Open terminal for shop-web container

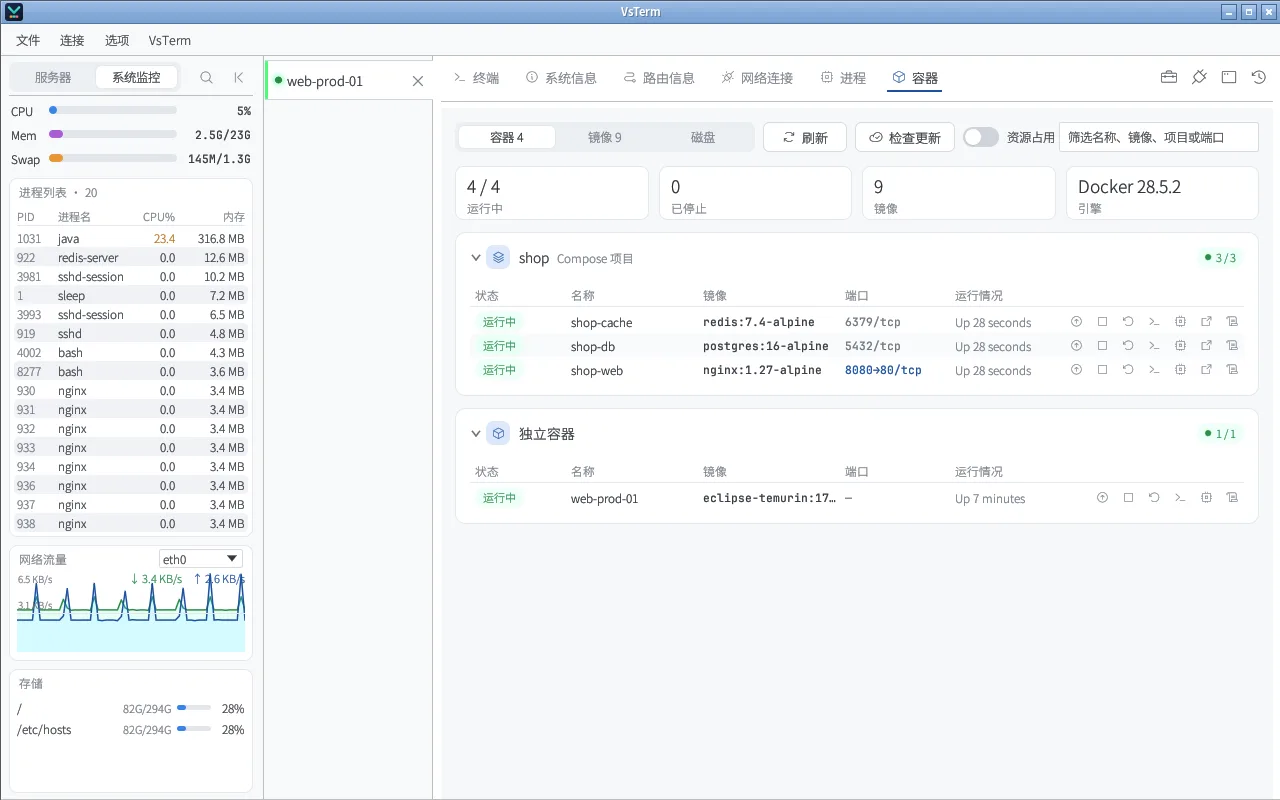pyautogui.click(x=1154, y=370)
